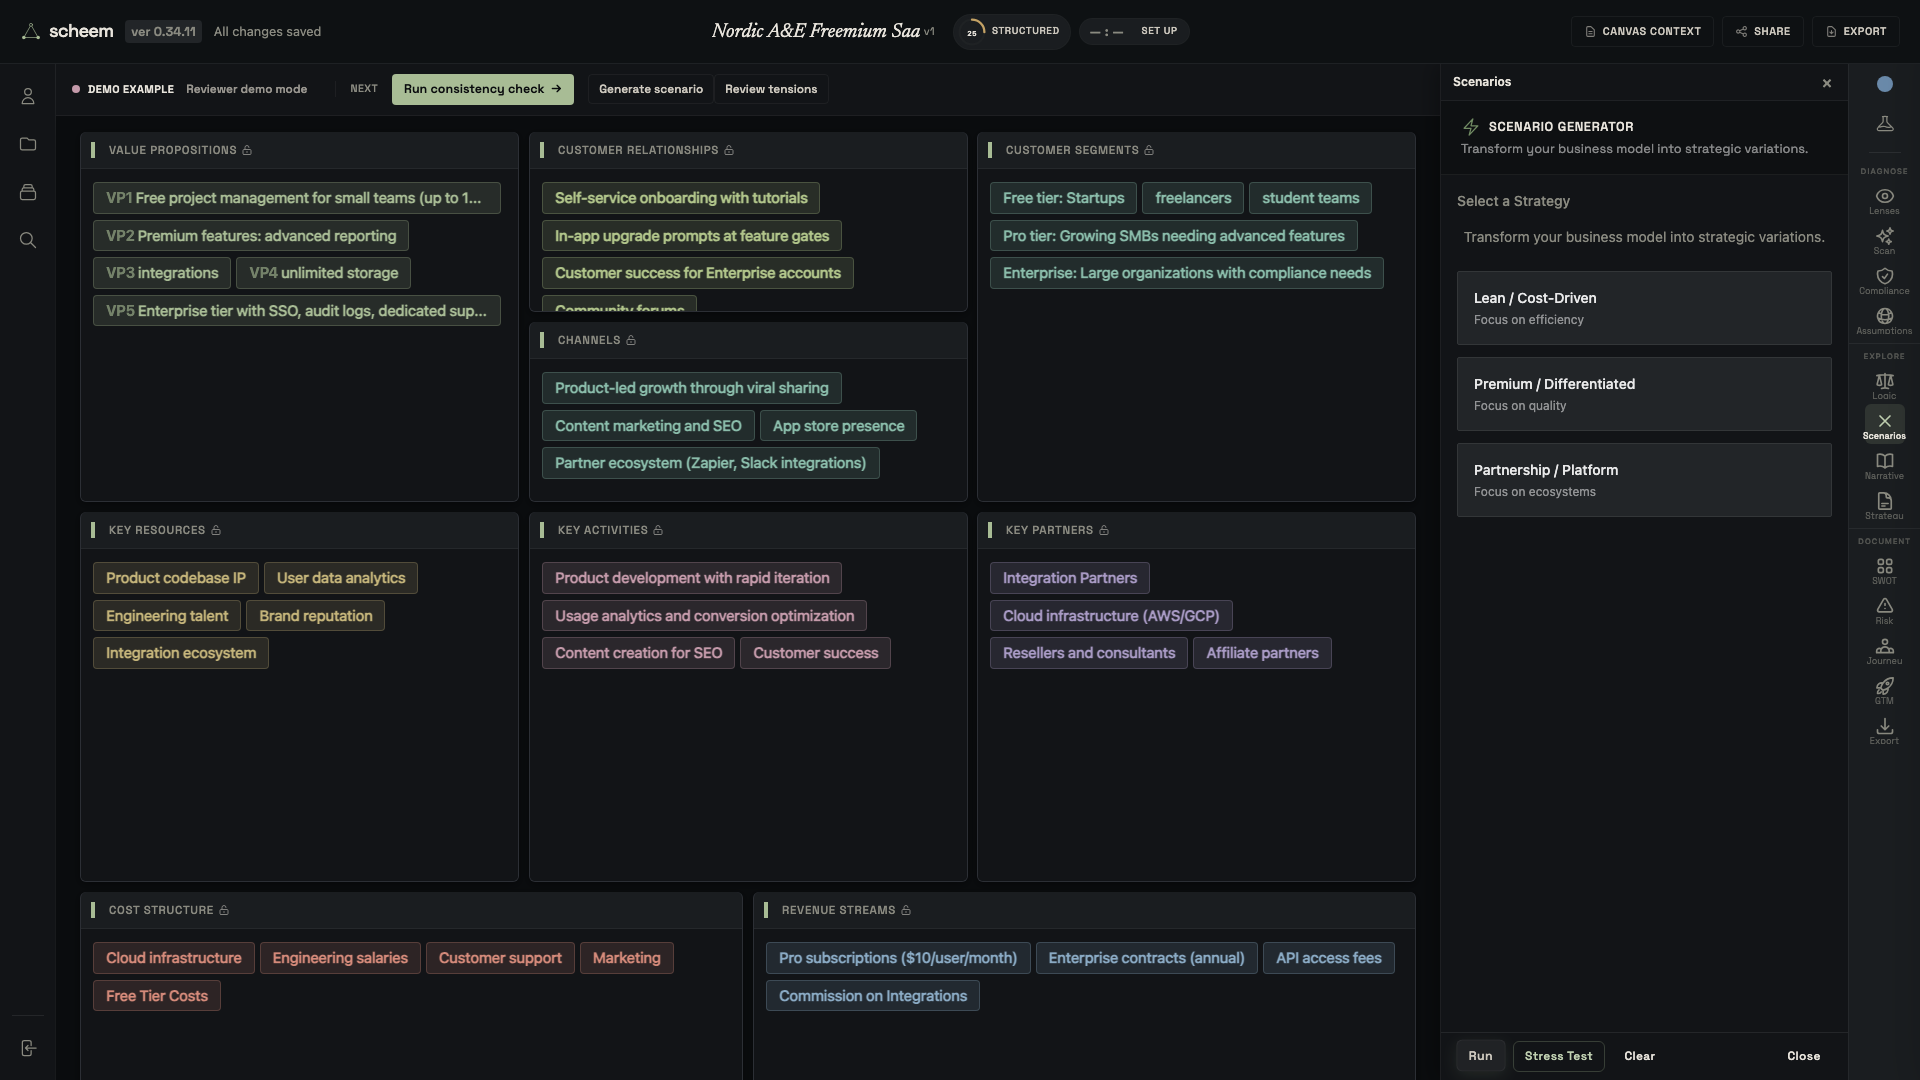This screenshot has height=1080, width=1920.
Task: Toggle lock on Channels block
Action: [631, 340]
